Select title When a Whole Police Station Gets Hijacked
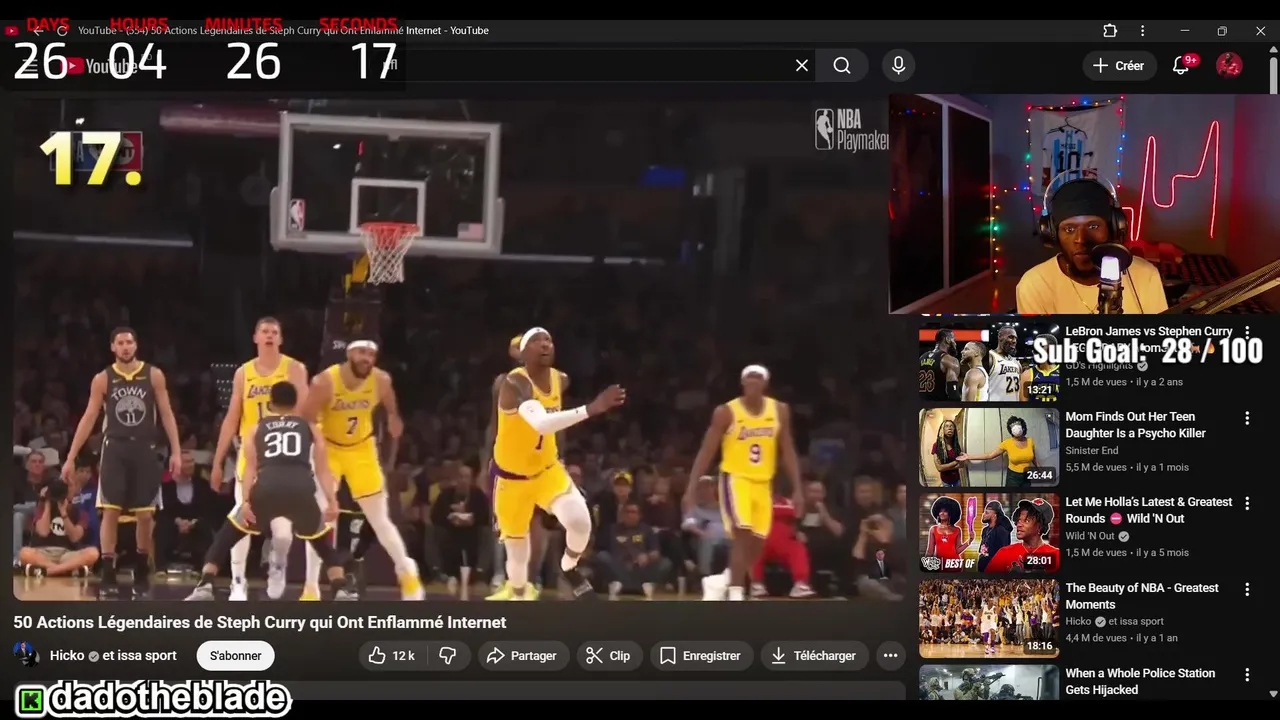The height and width of the screenshot is (720, 1280). click(1140, 681)
